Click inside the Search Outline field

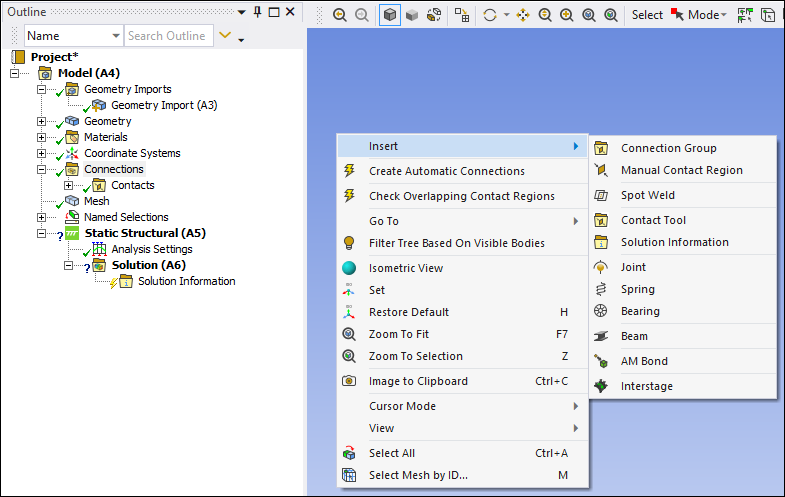pos(167,36)
